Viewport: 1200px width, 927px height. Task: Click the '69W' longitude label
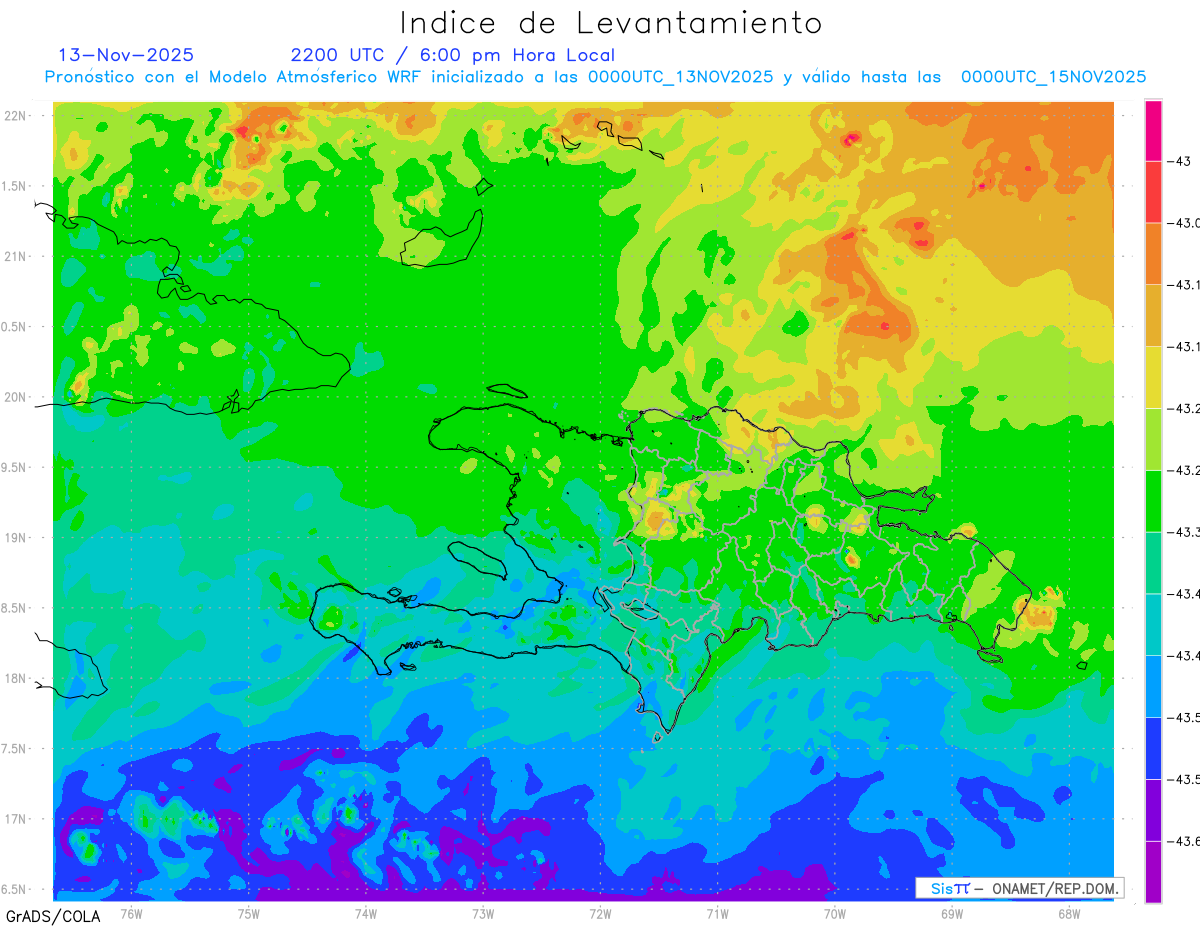point(952,913)
